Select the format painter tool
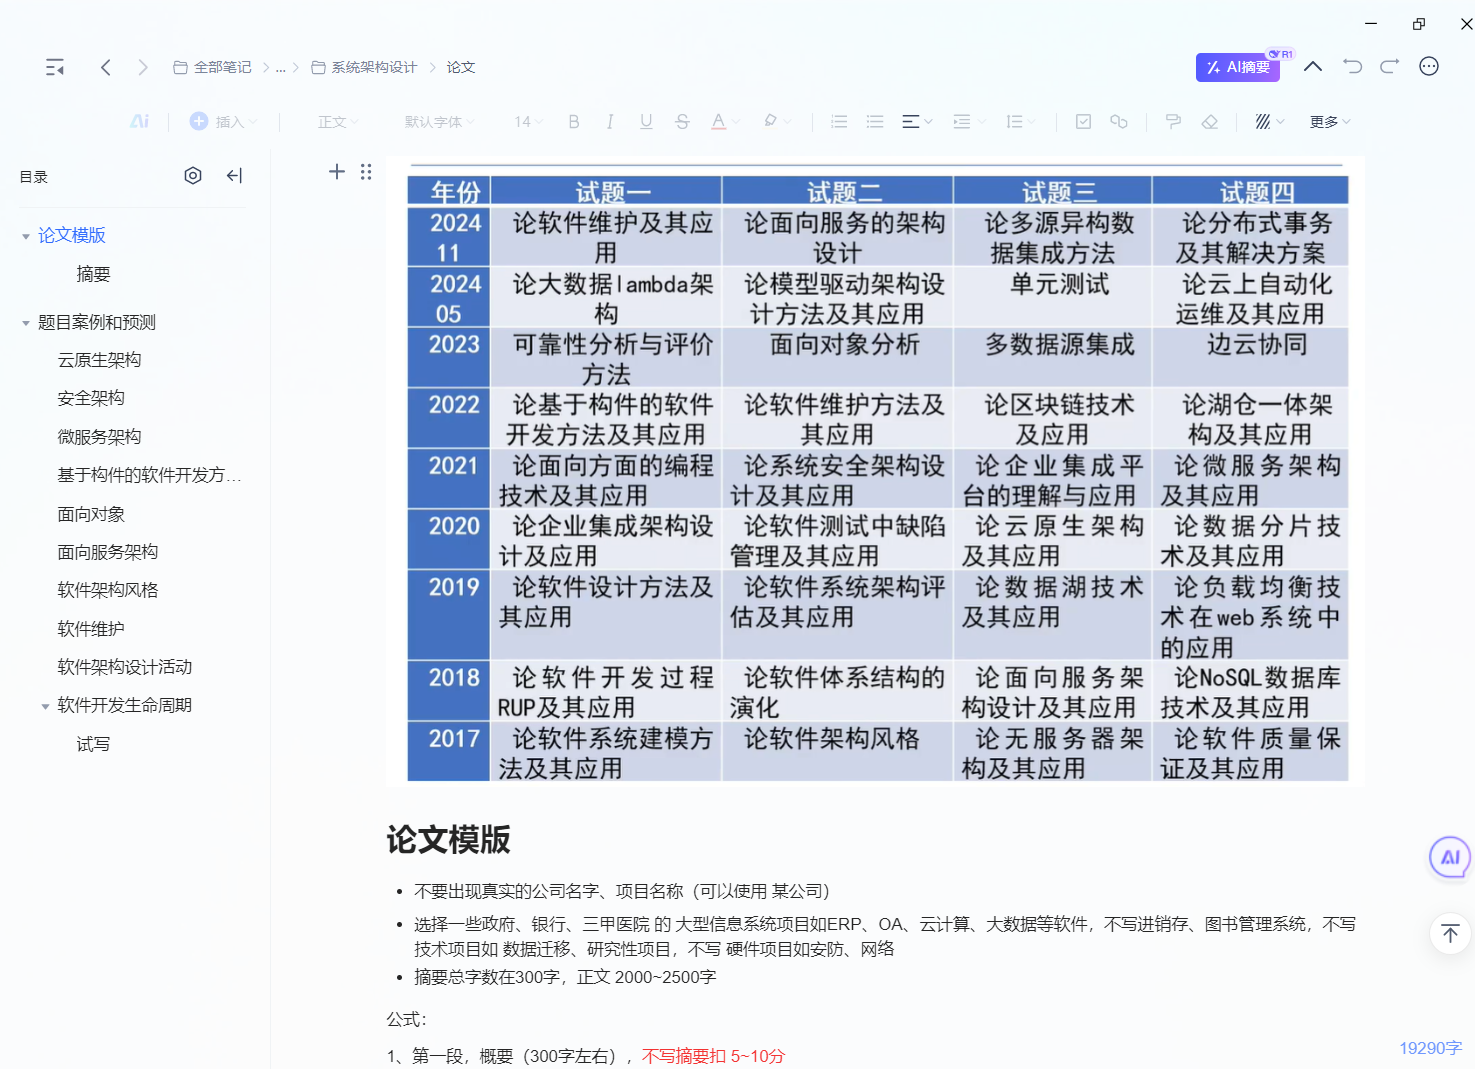 [1173, 122]
